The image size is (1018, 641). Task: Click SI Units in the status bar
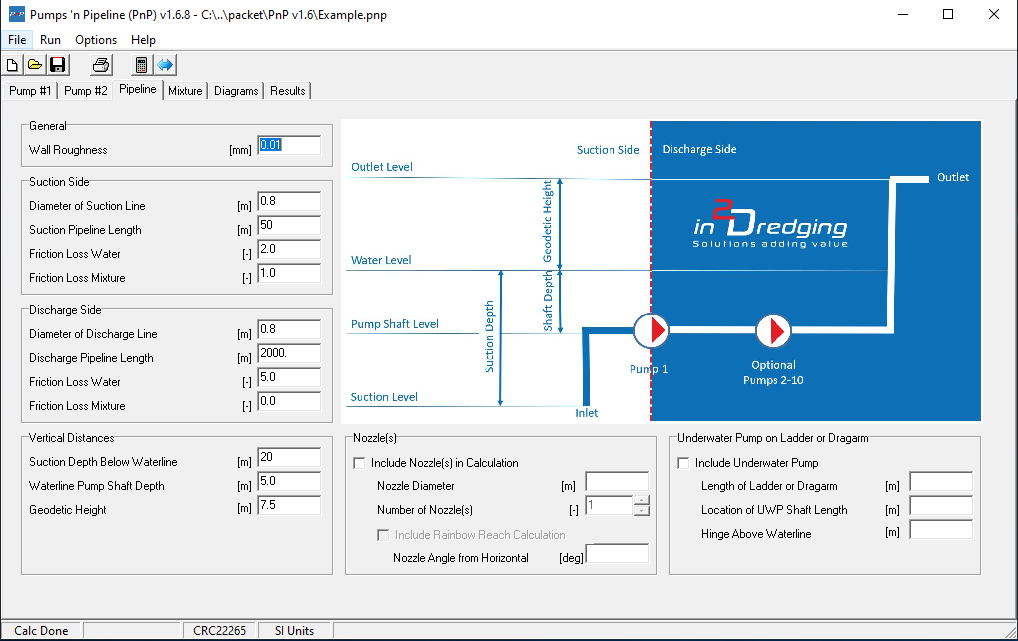coord(293,630)
